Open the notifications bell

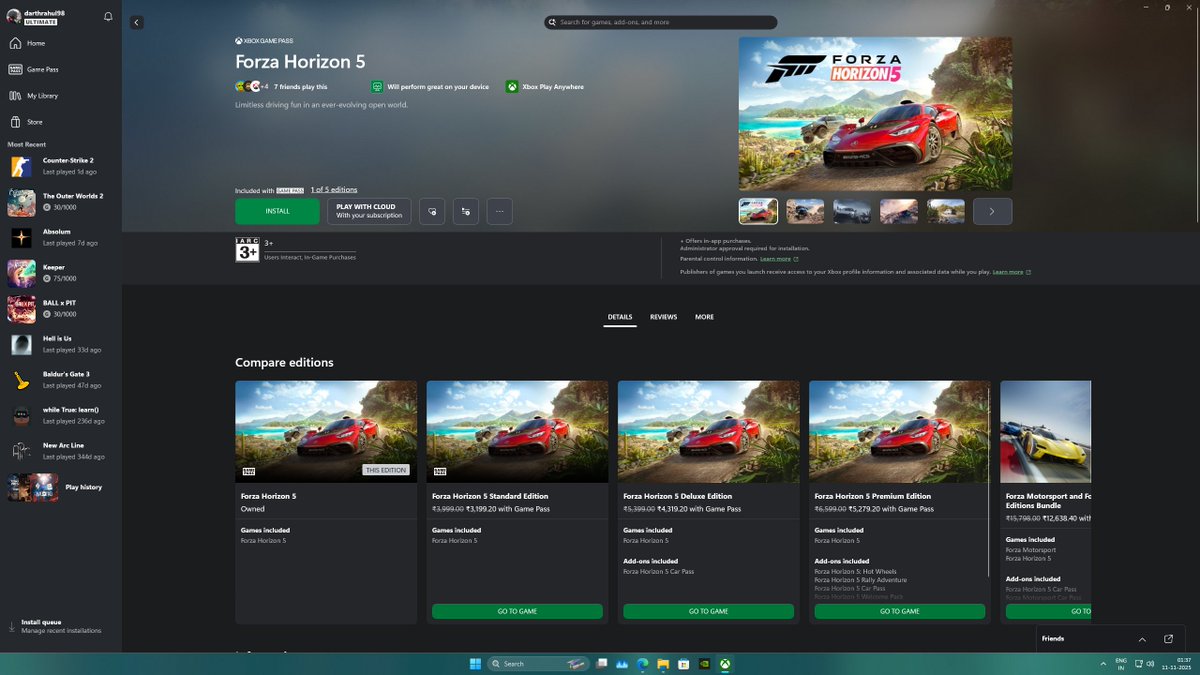pos(108,17)
